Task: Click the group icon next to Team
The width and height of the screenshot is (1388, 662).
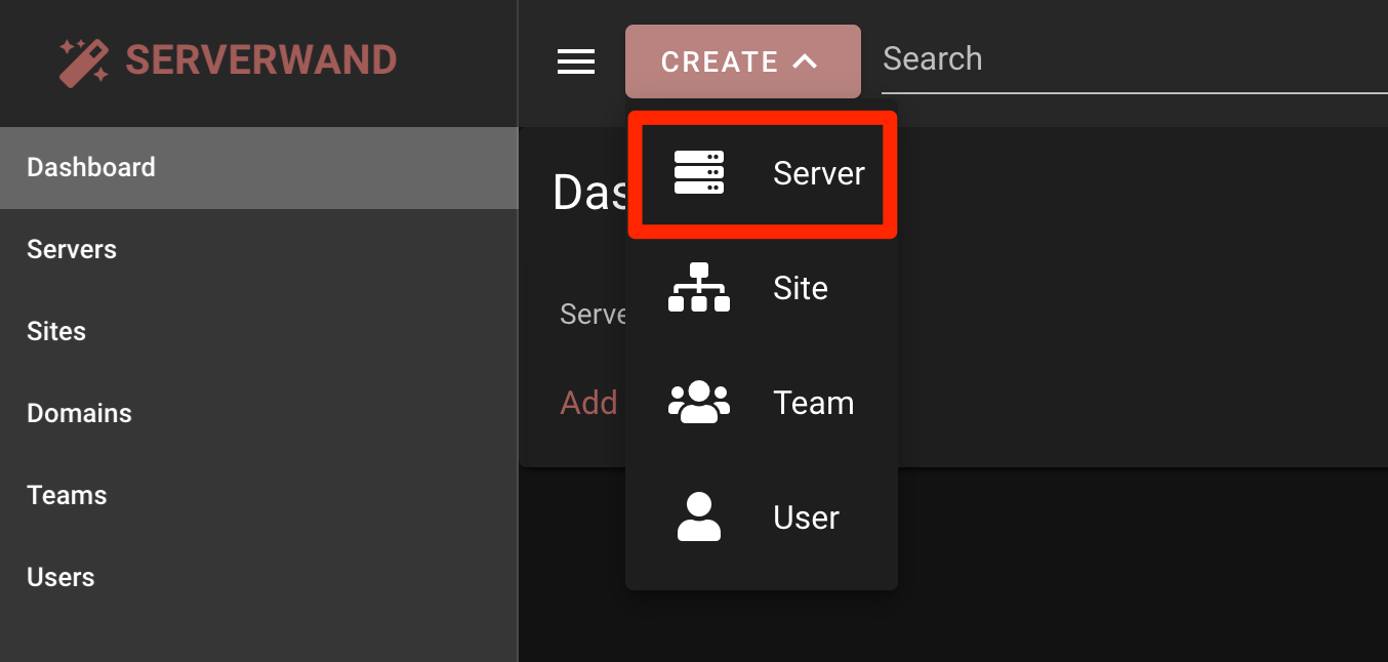Action: (700, 402)
